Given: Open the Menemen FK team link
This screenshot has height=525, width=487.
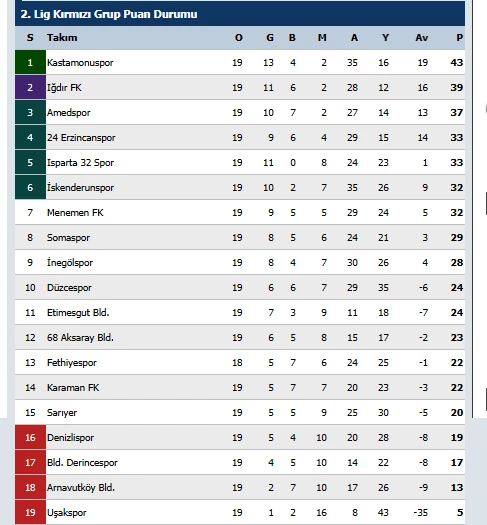Looking at the screenshot, I should coord(75,213).
